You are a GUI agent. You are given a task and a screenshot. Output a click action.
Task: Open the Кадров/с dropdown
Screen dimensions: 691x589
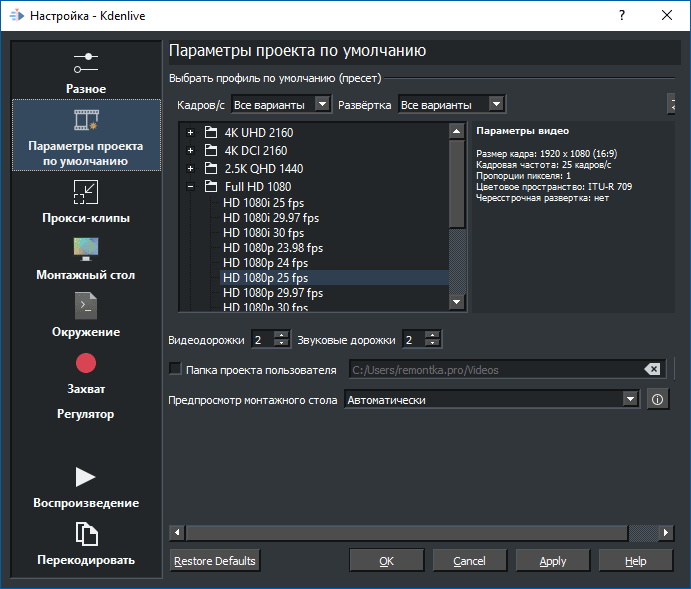pyautogui.click(x=281, y=104)
